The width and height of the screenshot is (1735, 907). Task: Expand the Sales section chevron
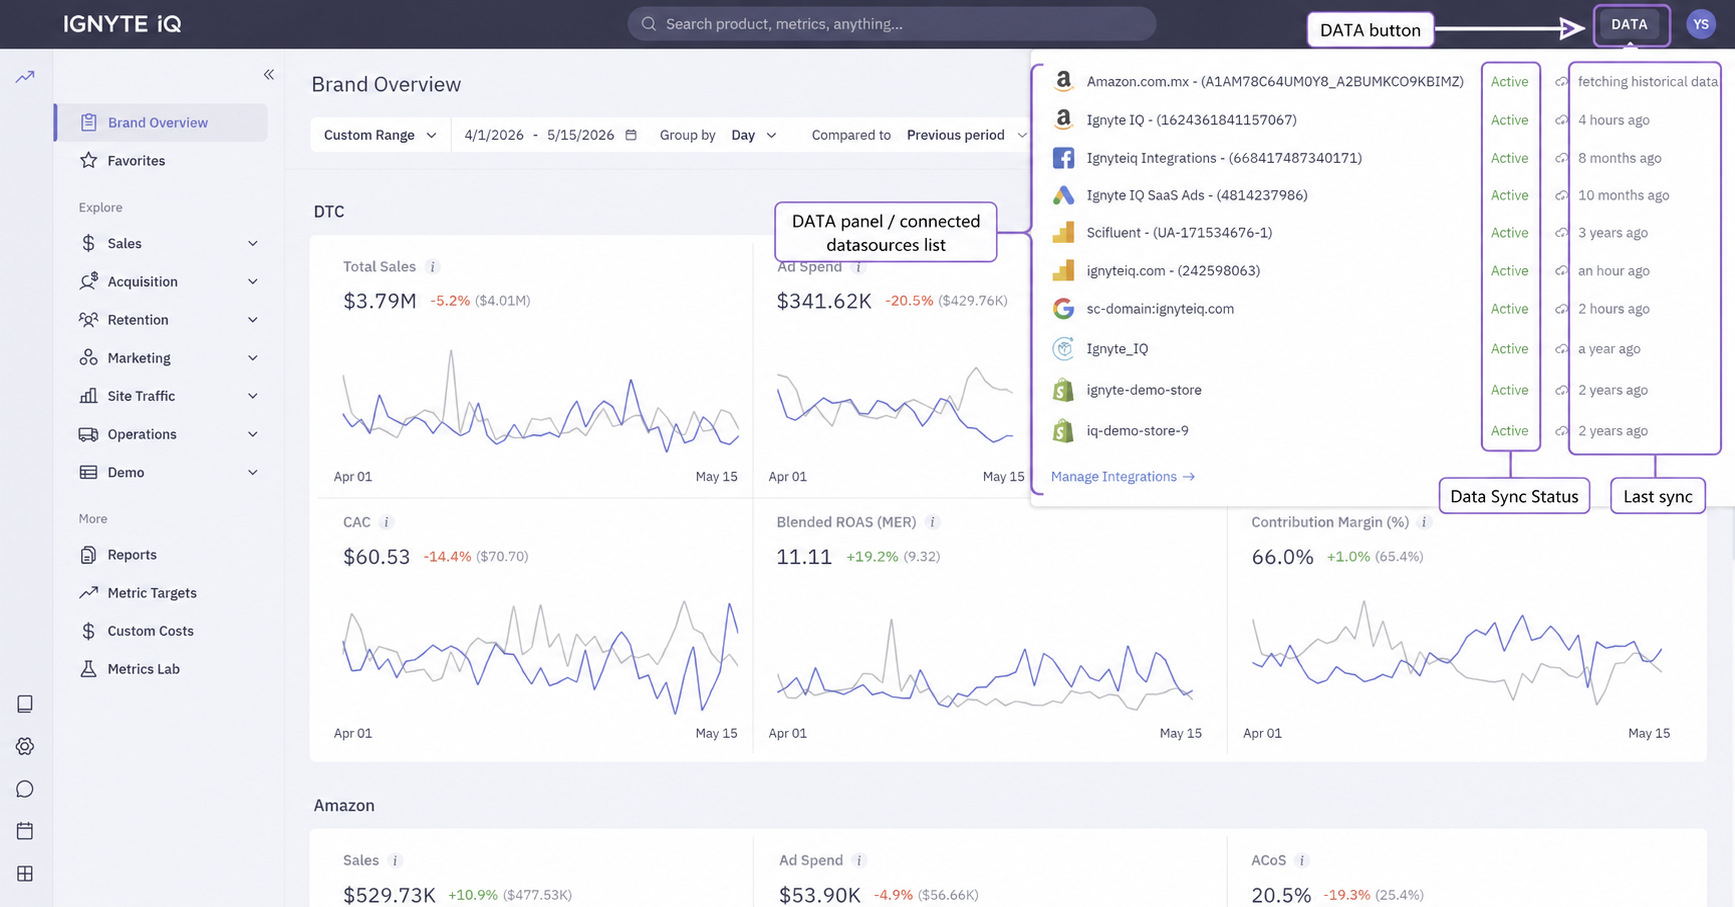(x=253, y=243)
